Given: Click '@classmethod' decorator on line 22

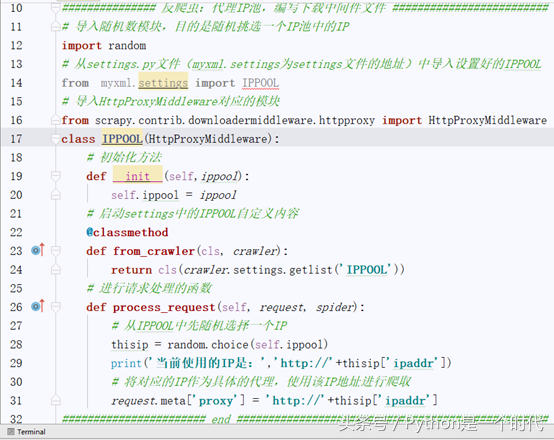Looking at the screenshot, I should tap(127, 232).
